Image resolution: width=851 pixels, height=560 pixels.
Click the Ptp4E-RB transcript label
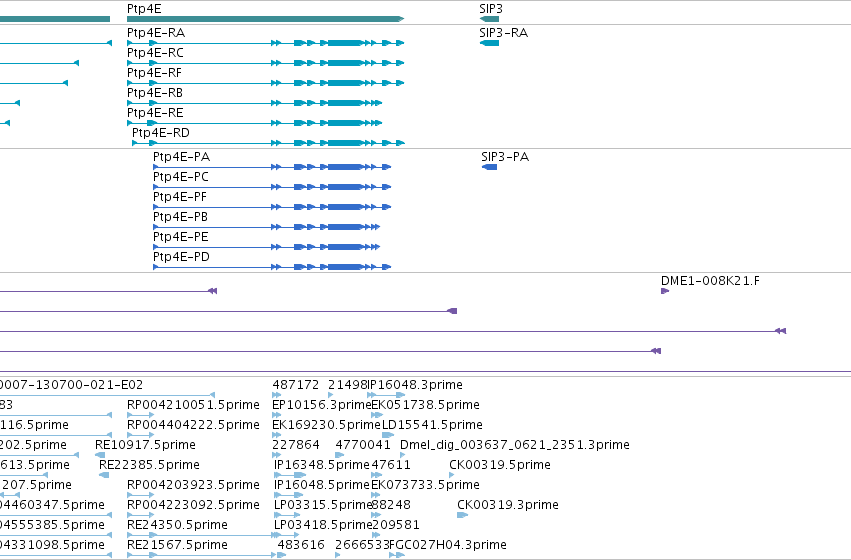(155, 93)
